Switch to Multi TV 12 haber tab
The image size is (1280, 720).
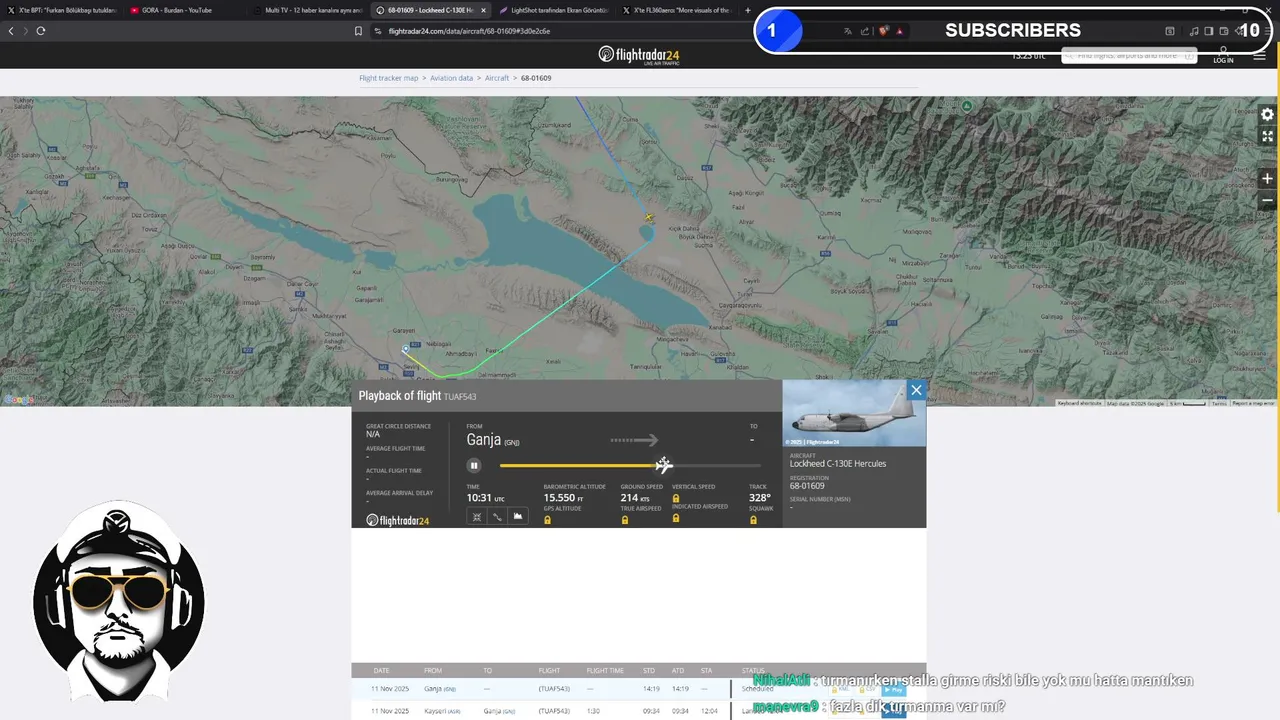(306, 10)
